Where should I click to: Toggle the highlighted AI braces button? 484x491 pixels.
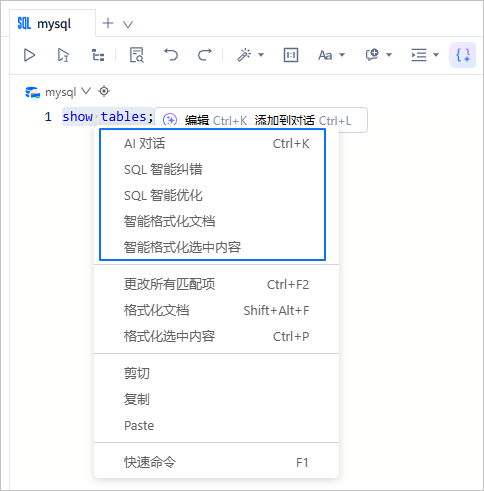pos(463,55)
